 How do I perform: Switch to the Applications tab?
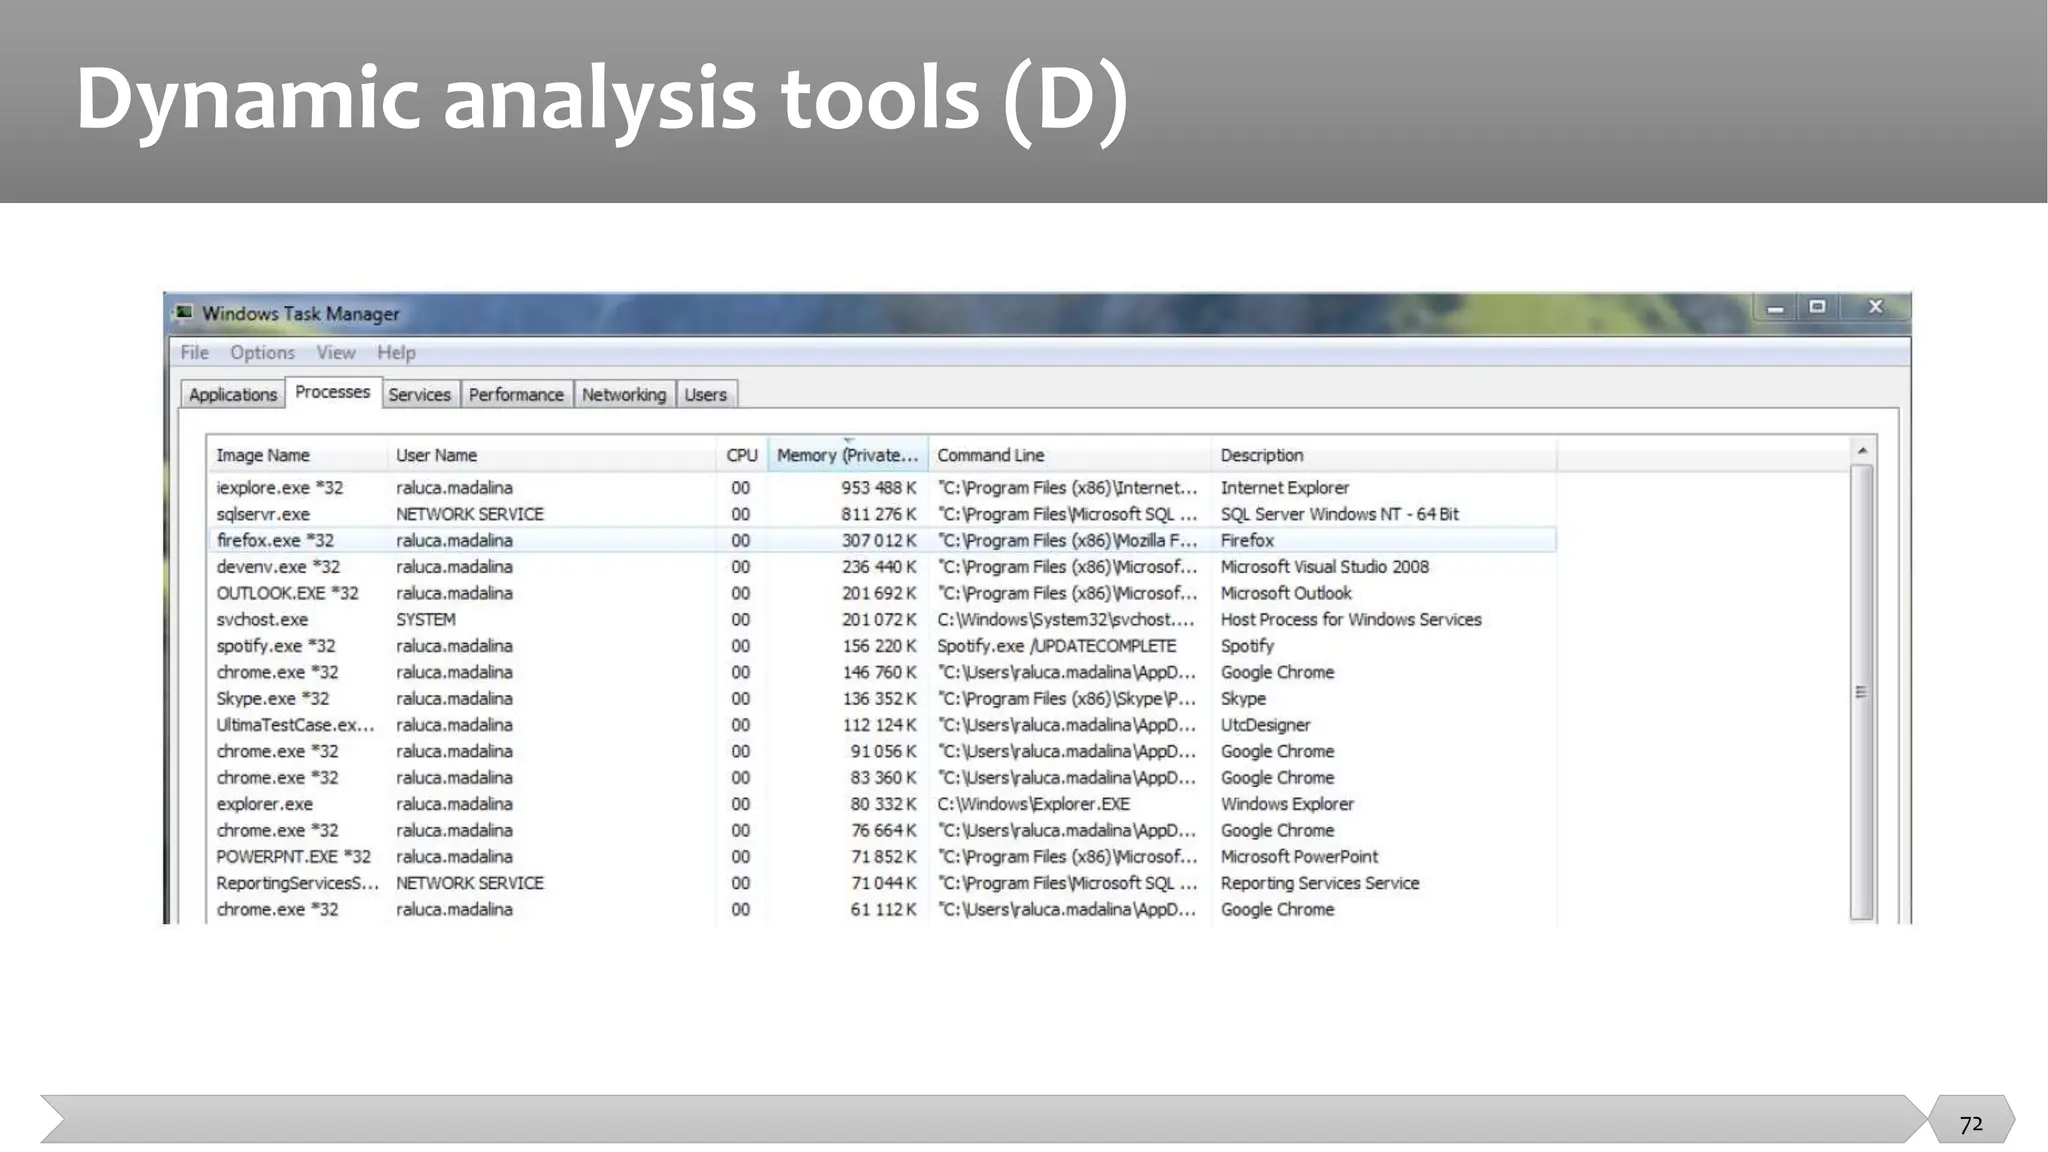pyautogui.click(x=233, y=394)
